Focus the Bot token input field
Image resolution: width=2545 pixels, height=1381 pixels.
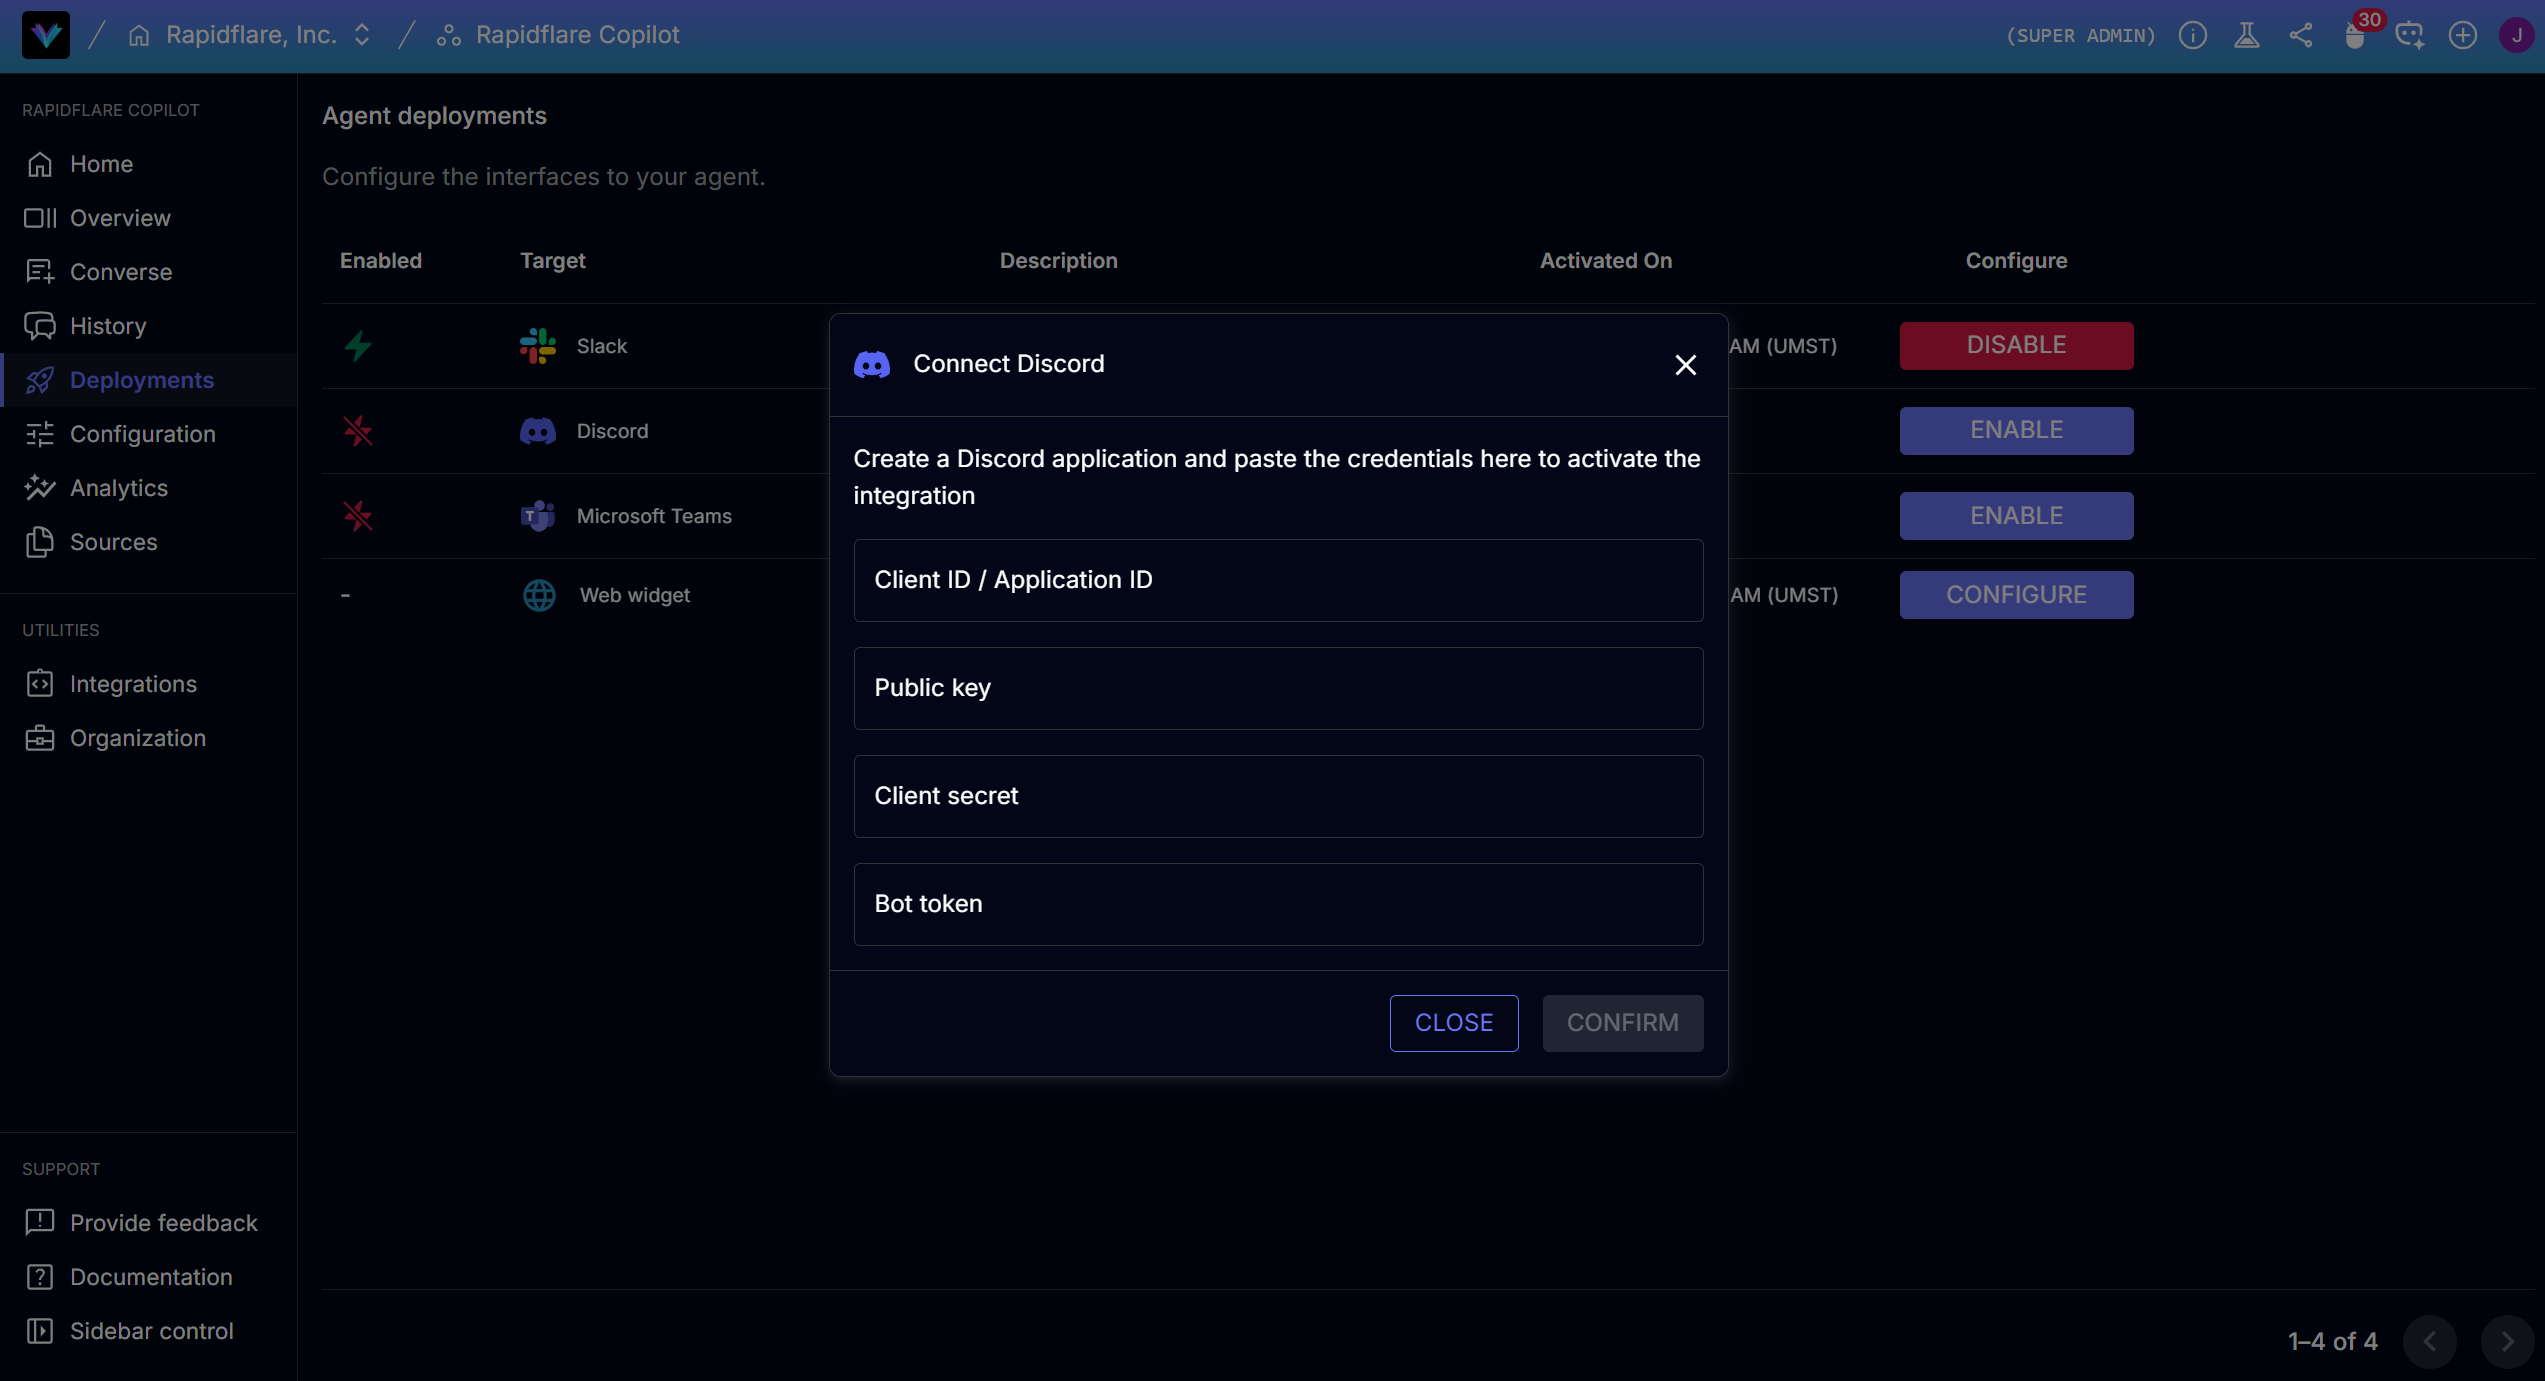[x=1278, y=904]
